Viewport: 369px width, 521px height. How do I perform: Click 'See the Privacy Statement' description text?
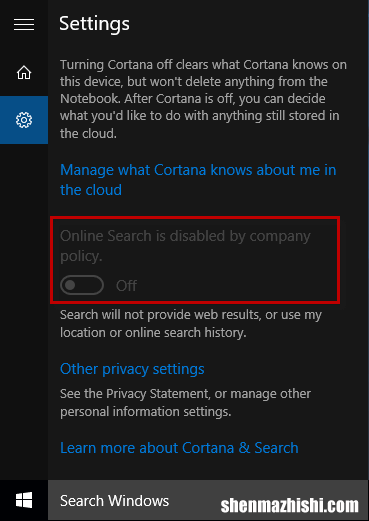click(x=185, y=403)
